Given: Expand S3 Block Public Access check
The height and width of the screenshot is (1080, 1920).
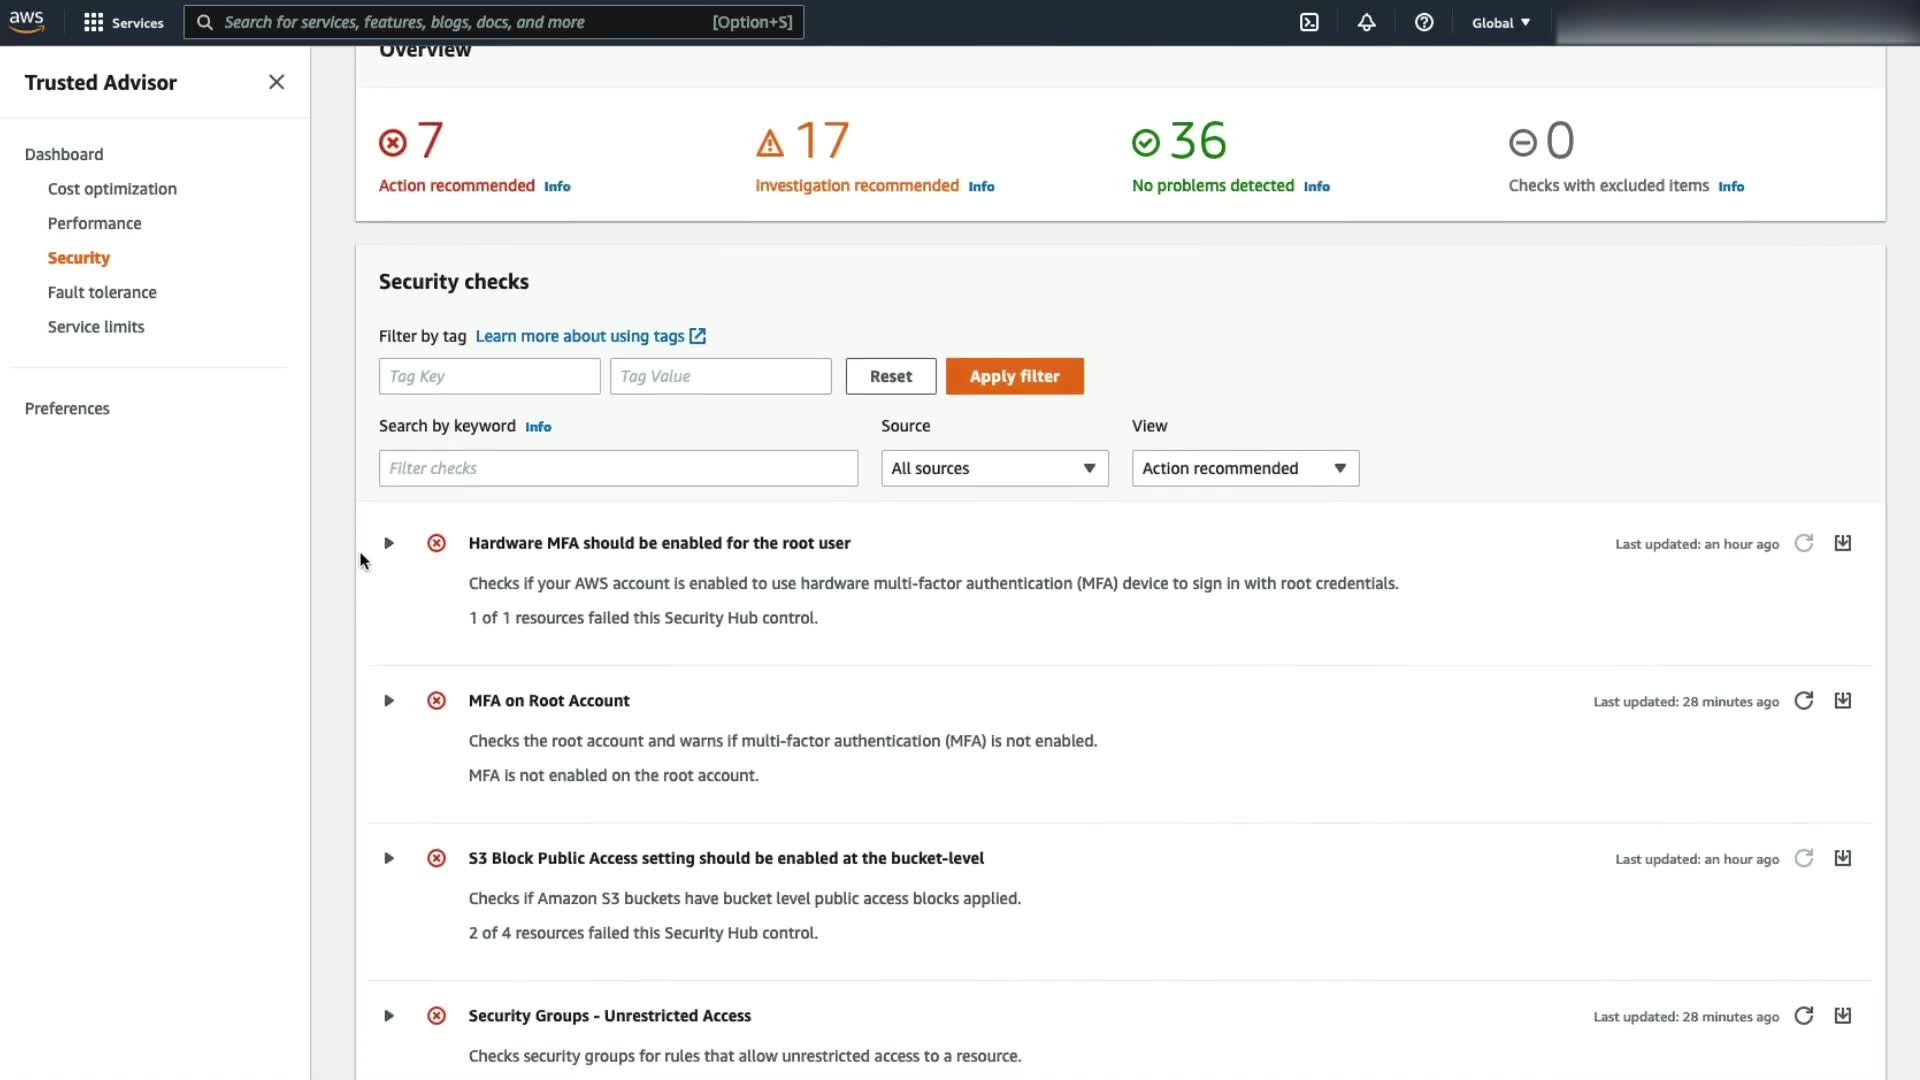Looking at the screenshot, I should pyautogui.click(x=389, y=858).
